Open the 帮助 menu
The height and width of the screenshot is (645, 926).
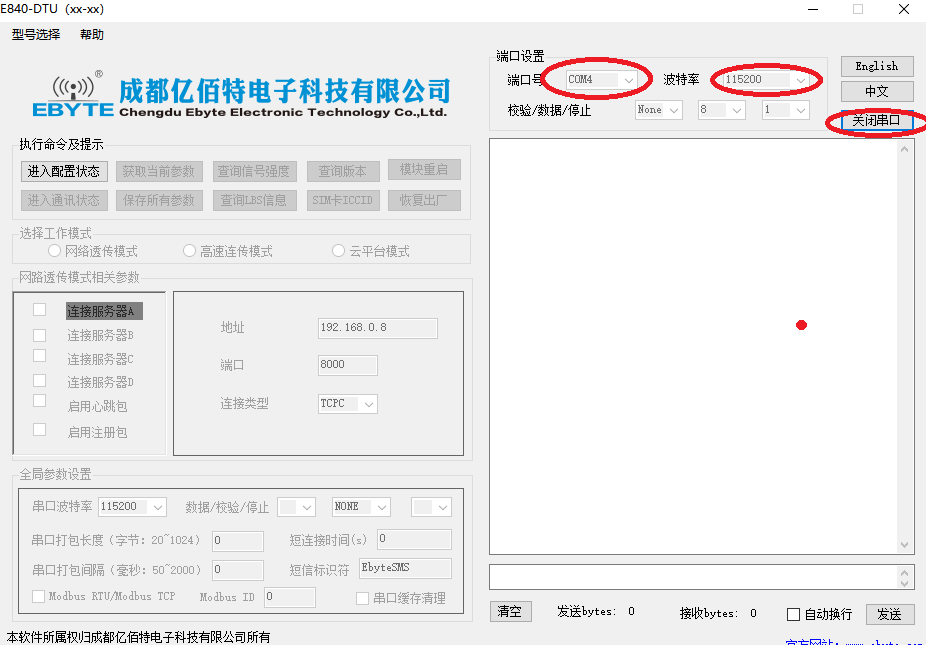pyautogui.click(x=90, y=33)
